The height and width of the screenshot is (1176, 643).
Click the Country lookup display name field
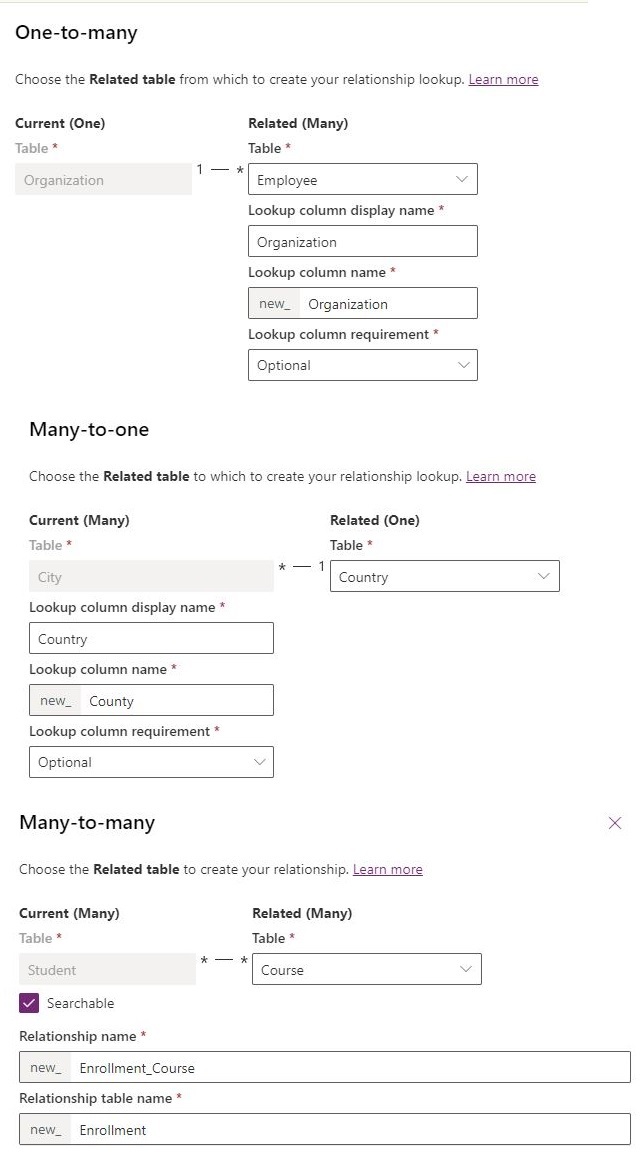coord(151,639)
